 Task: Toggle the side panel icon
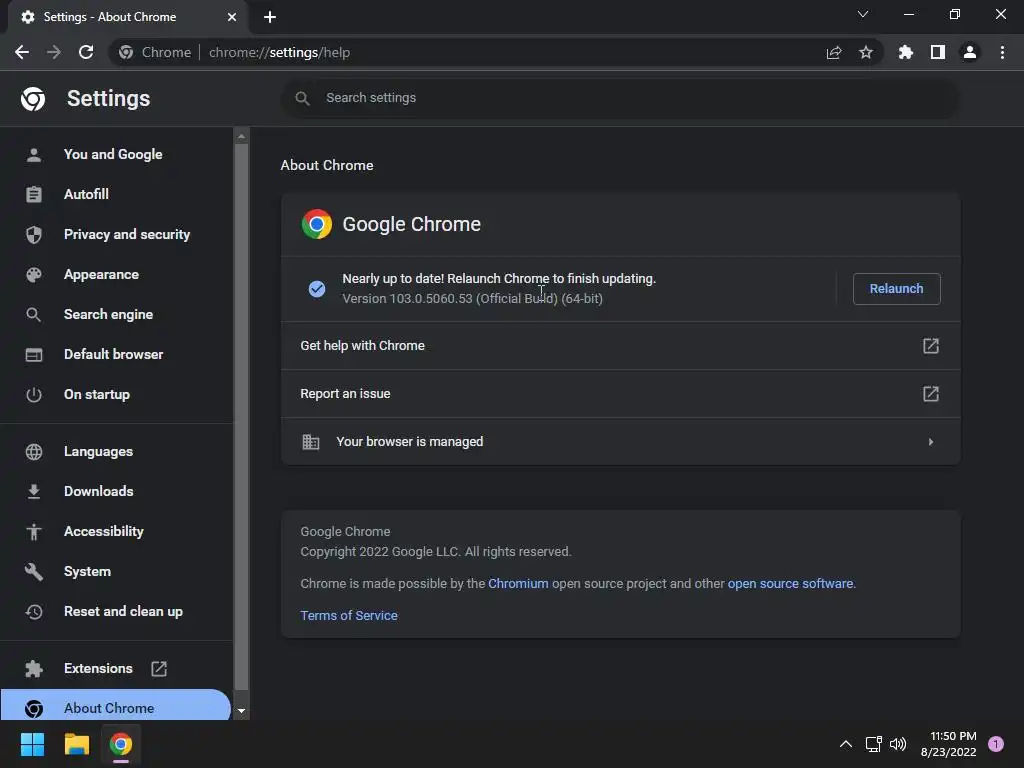point(938,52)
